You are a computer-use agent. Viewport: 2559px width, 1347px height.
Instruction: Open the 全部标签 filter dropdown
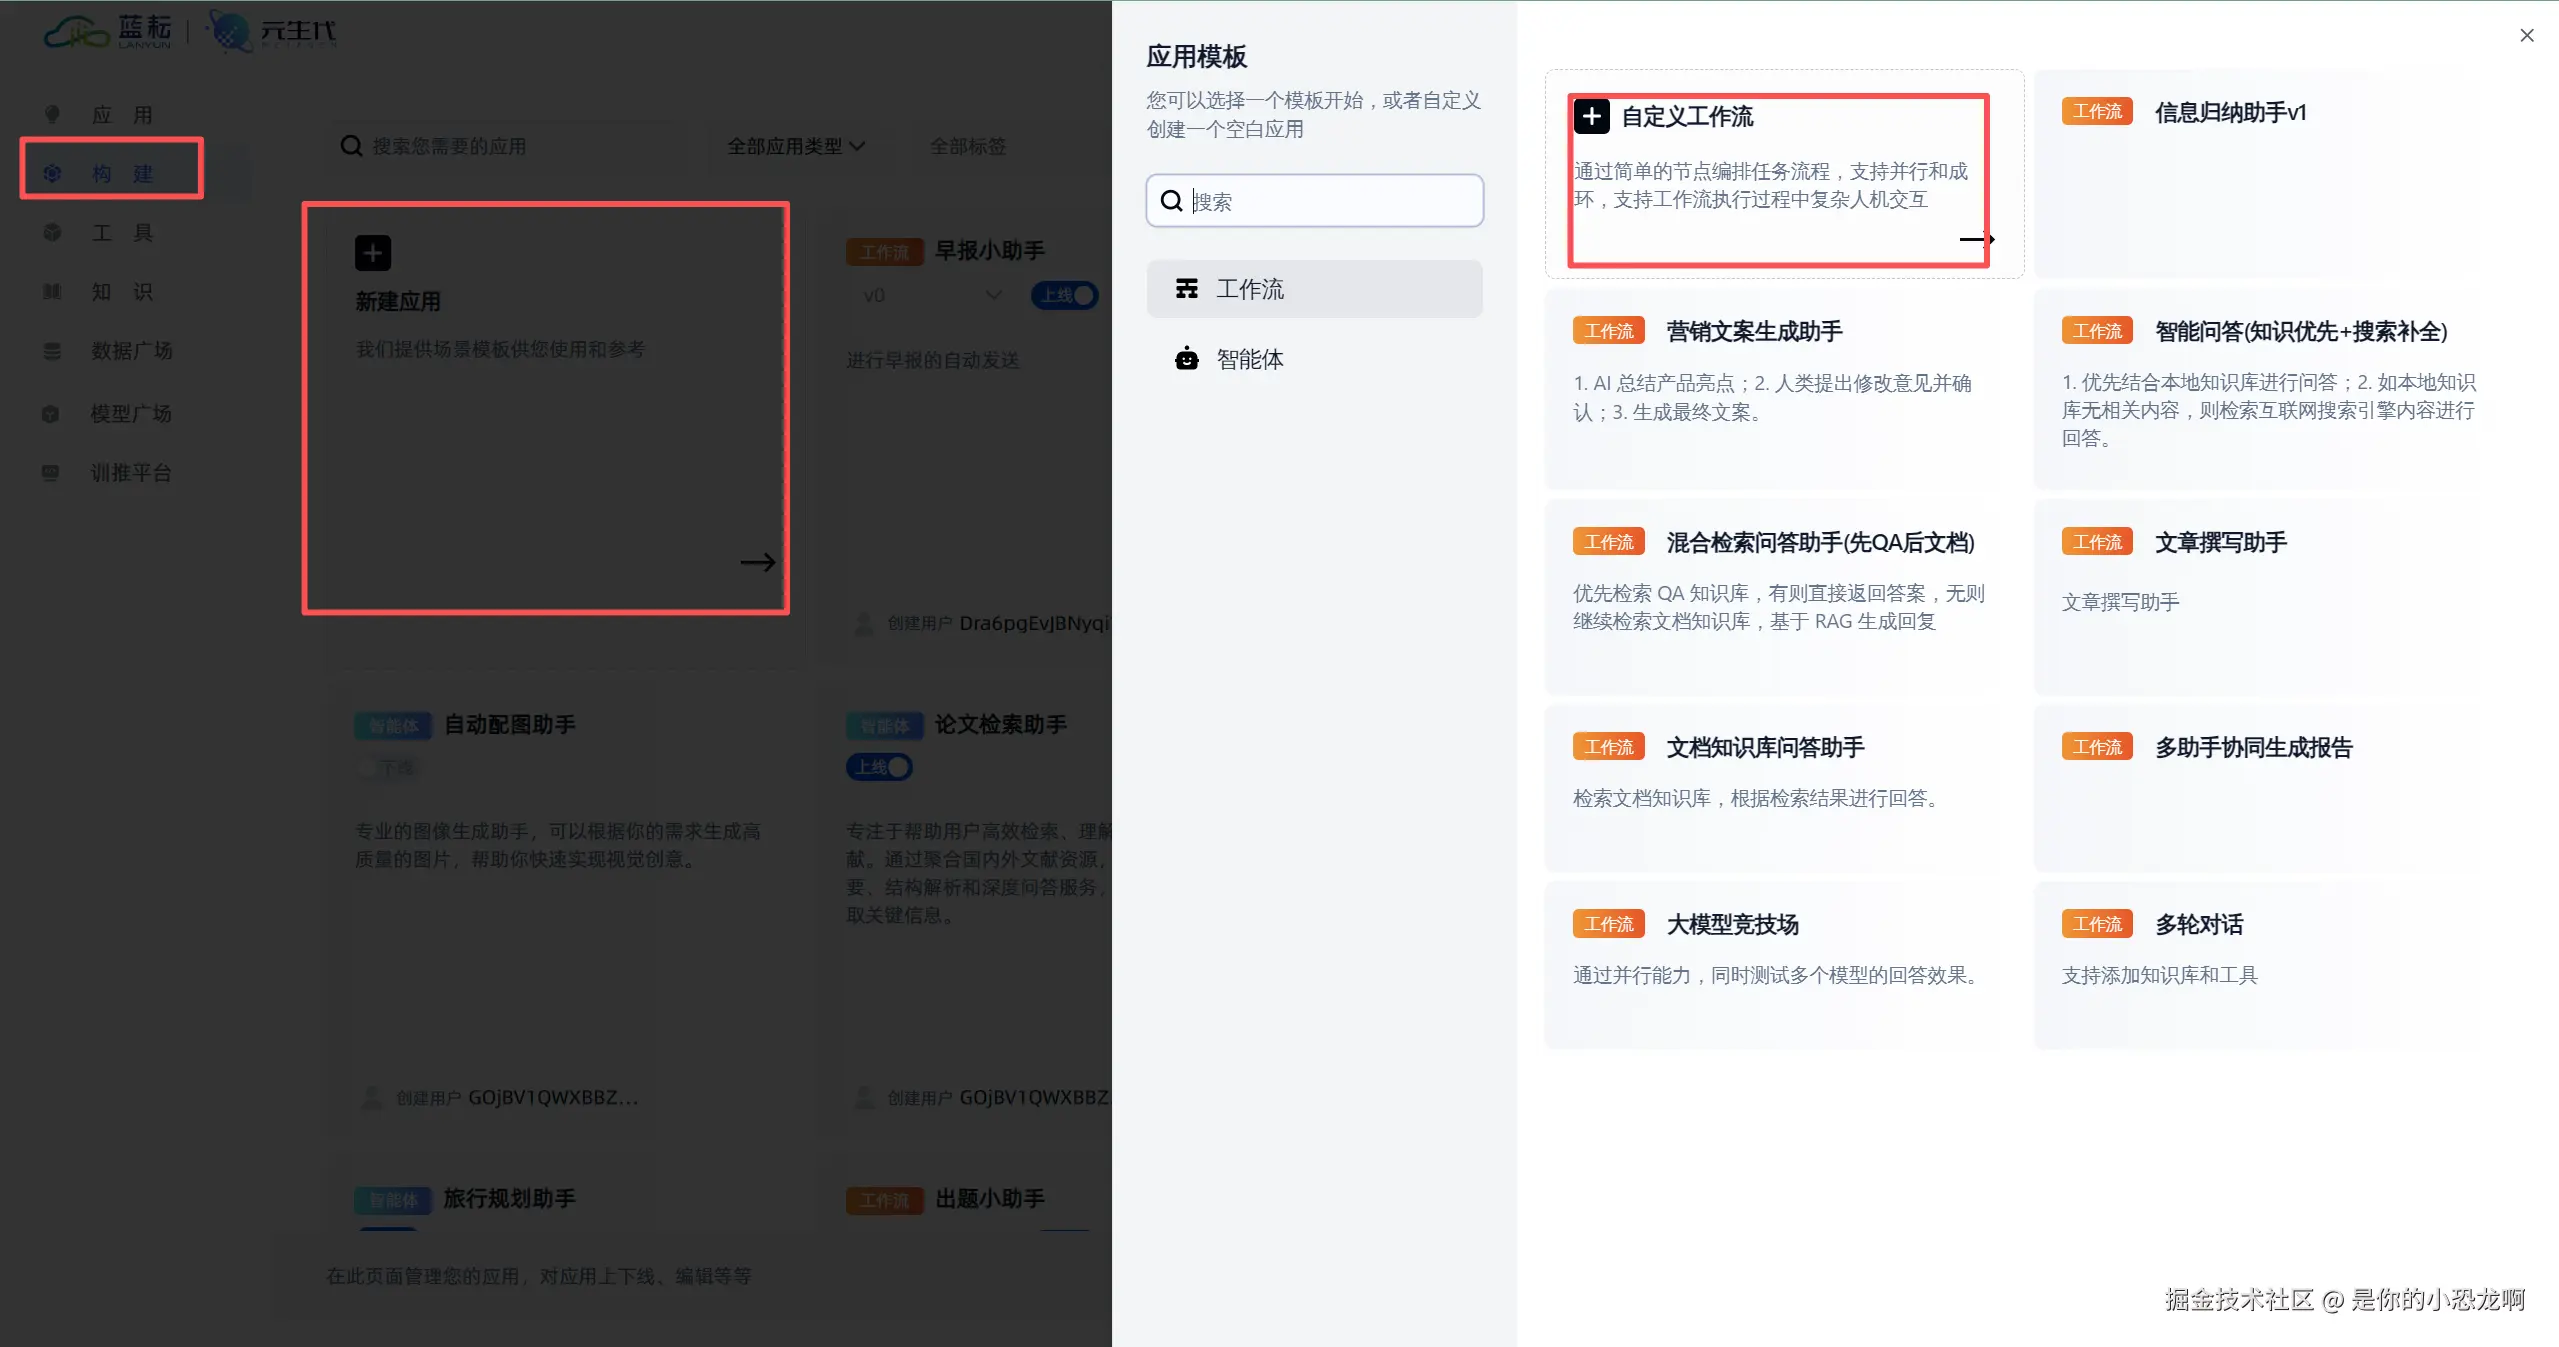967,146
